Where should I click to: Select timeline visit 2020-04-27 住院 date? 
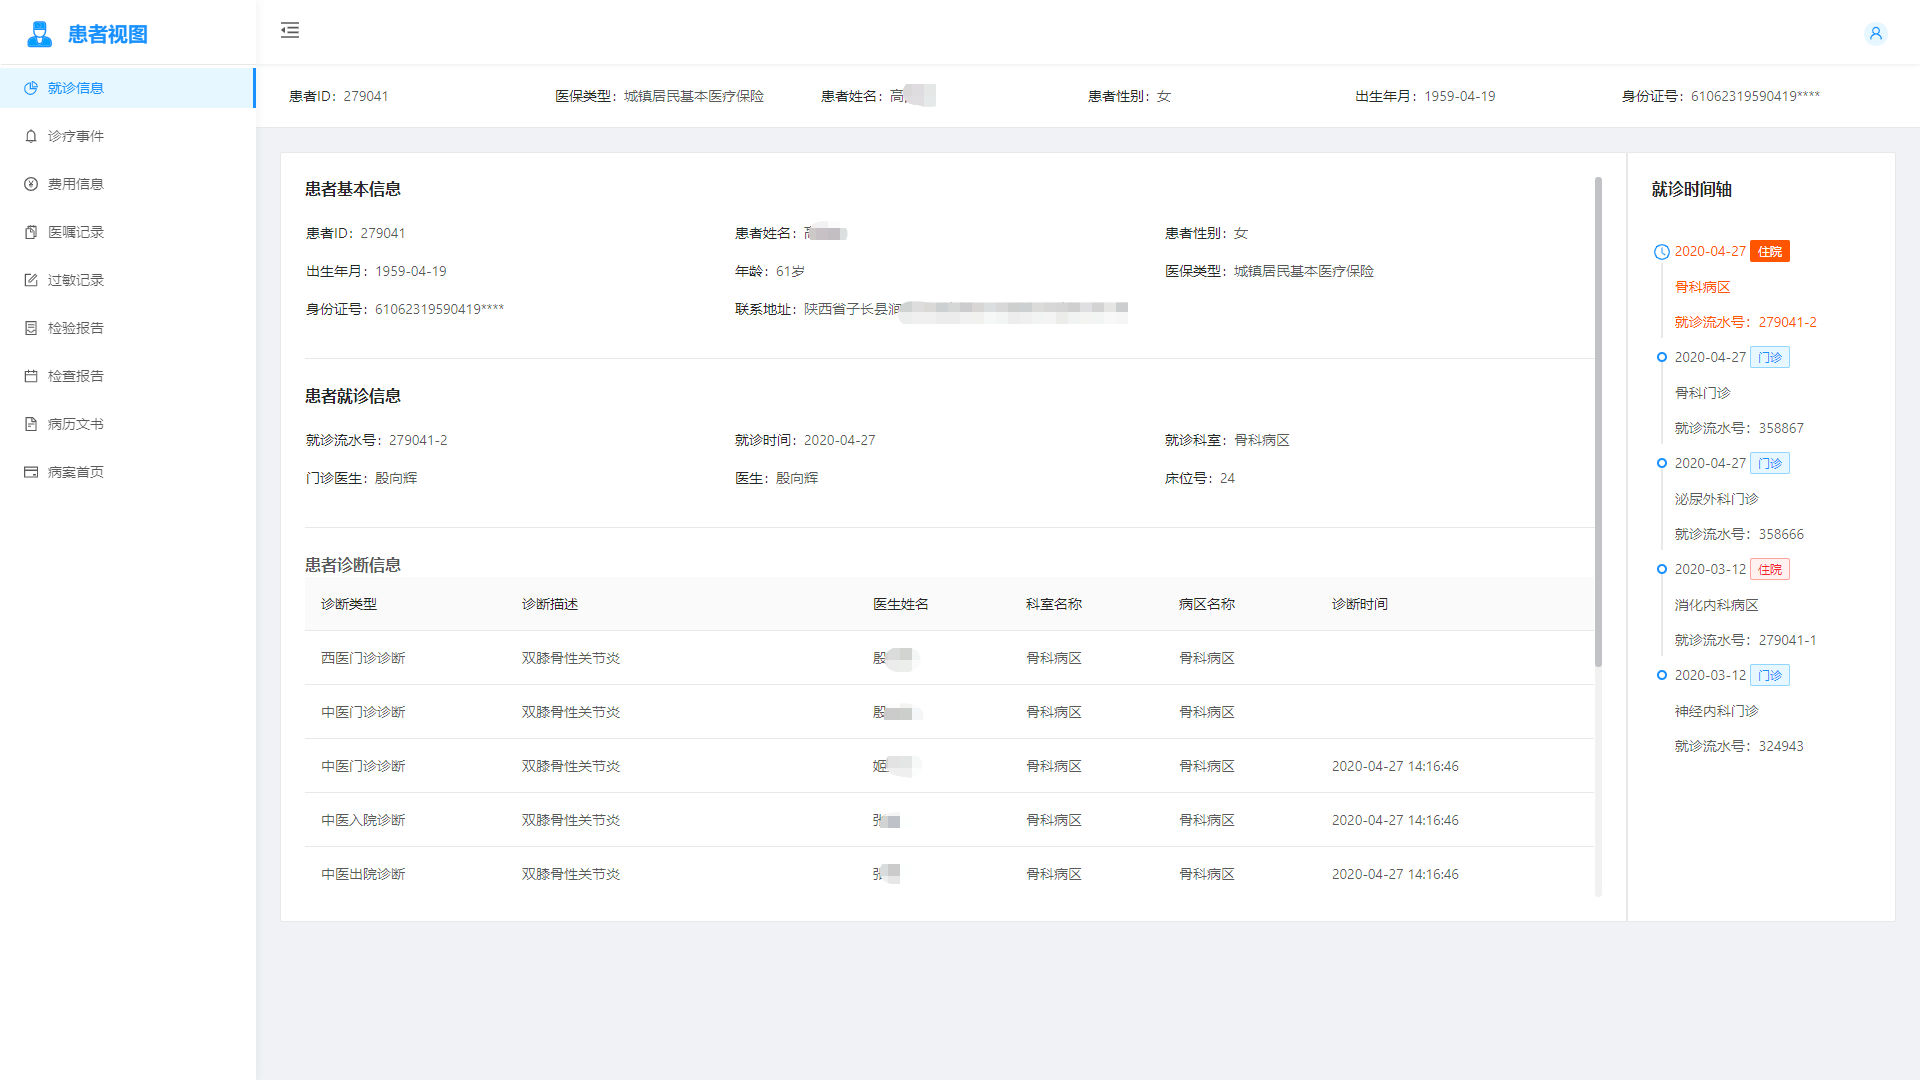[1710, 252]
